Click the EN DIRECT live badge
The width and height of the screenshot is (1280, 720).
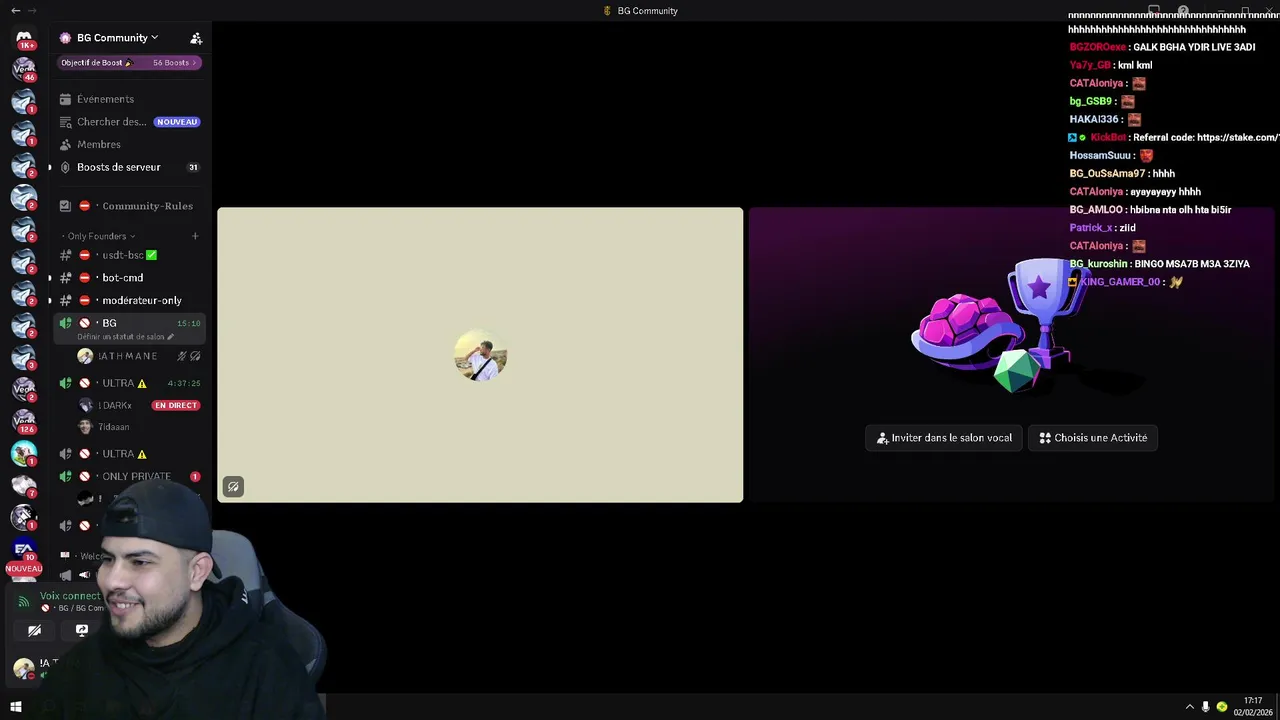click(x=176, y=405)
